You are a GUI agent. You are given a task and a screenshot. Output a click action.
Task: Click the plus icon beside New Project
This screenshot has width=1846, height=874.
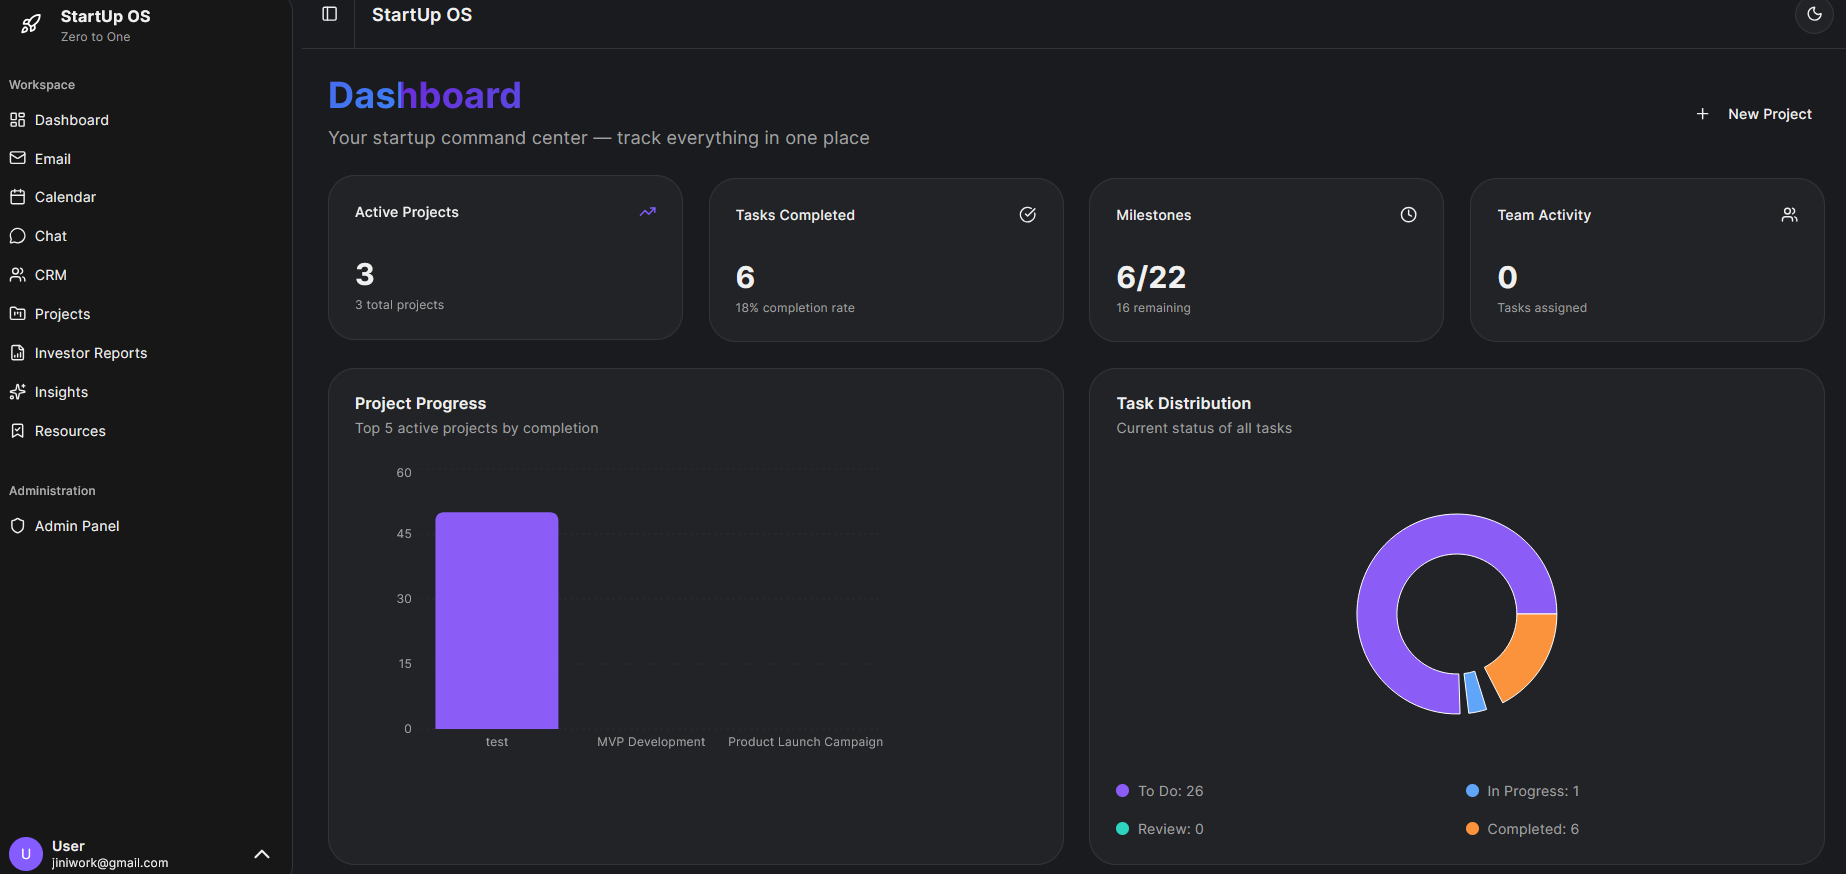[1702, 114]
